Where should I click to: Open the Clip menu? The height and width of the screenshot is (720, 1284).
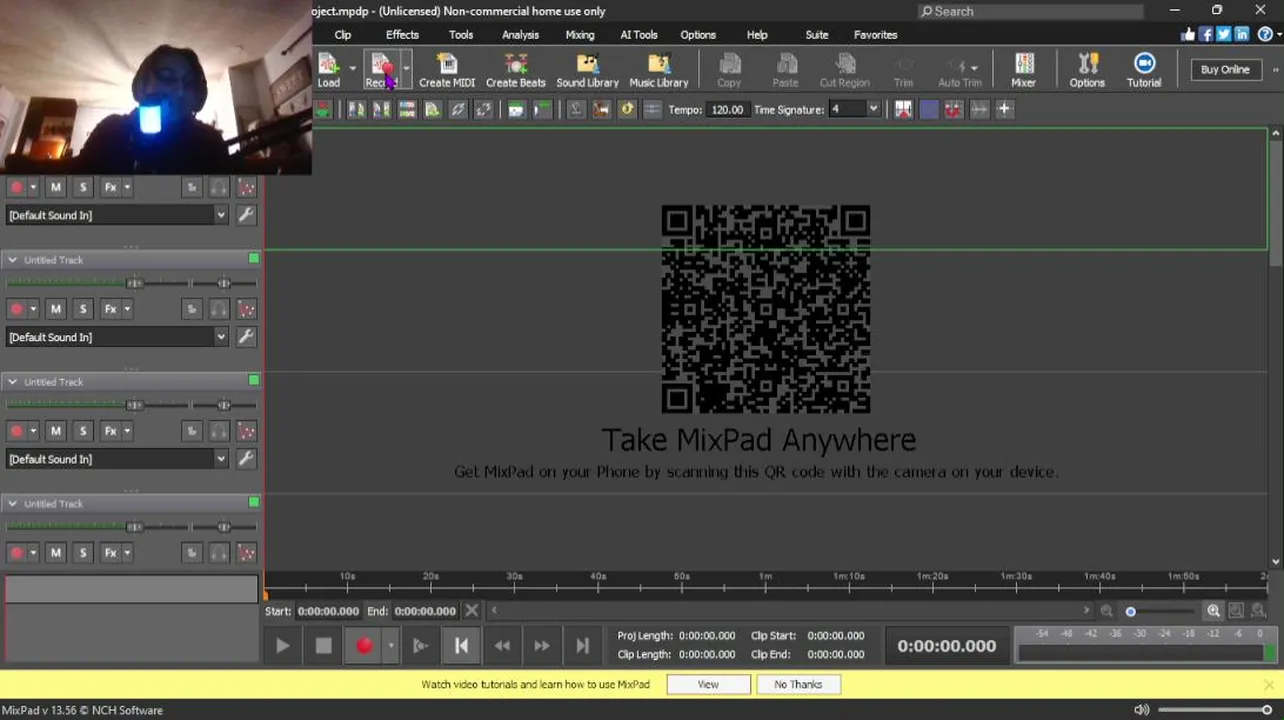(x=343, y=34)
